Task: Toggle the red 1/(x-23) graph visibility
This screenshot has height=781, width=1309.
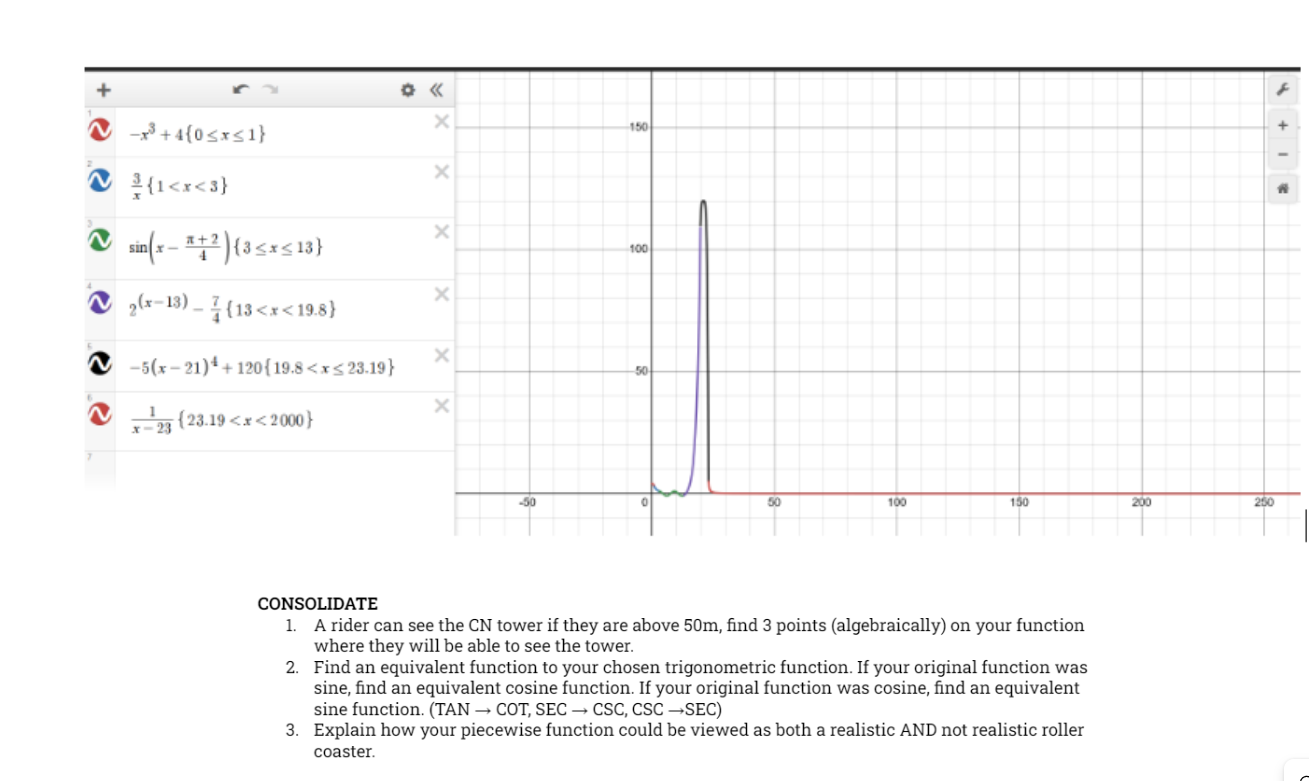Action: coord(98,415)
